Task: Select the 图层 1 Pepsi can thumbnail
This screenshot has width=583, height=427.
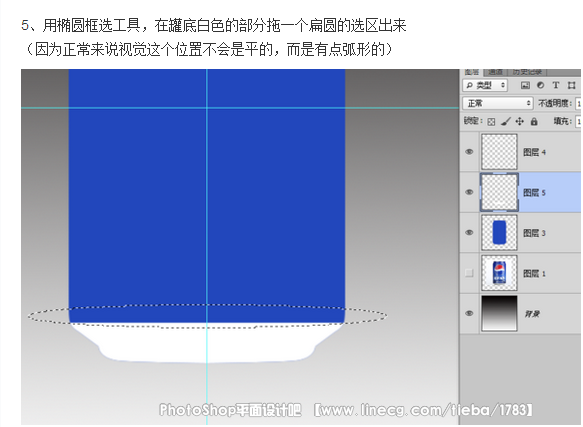Action: 499,273
